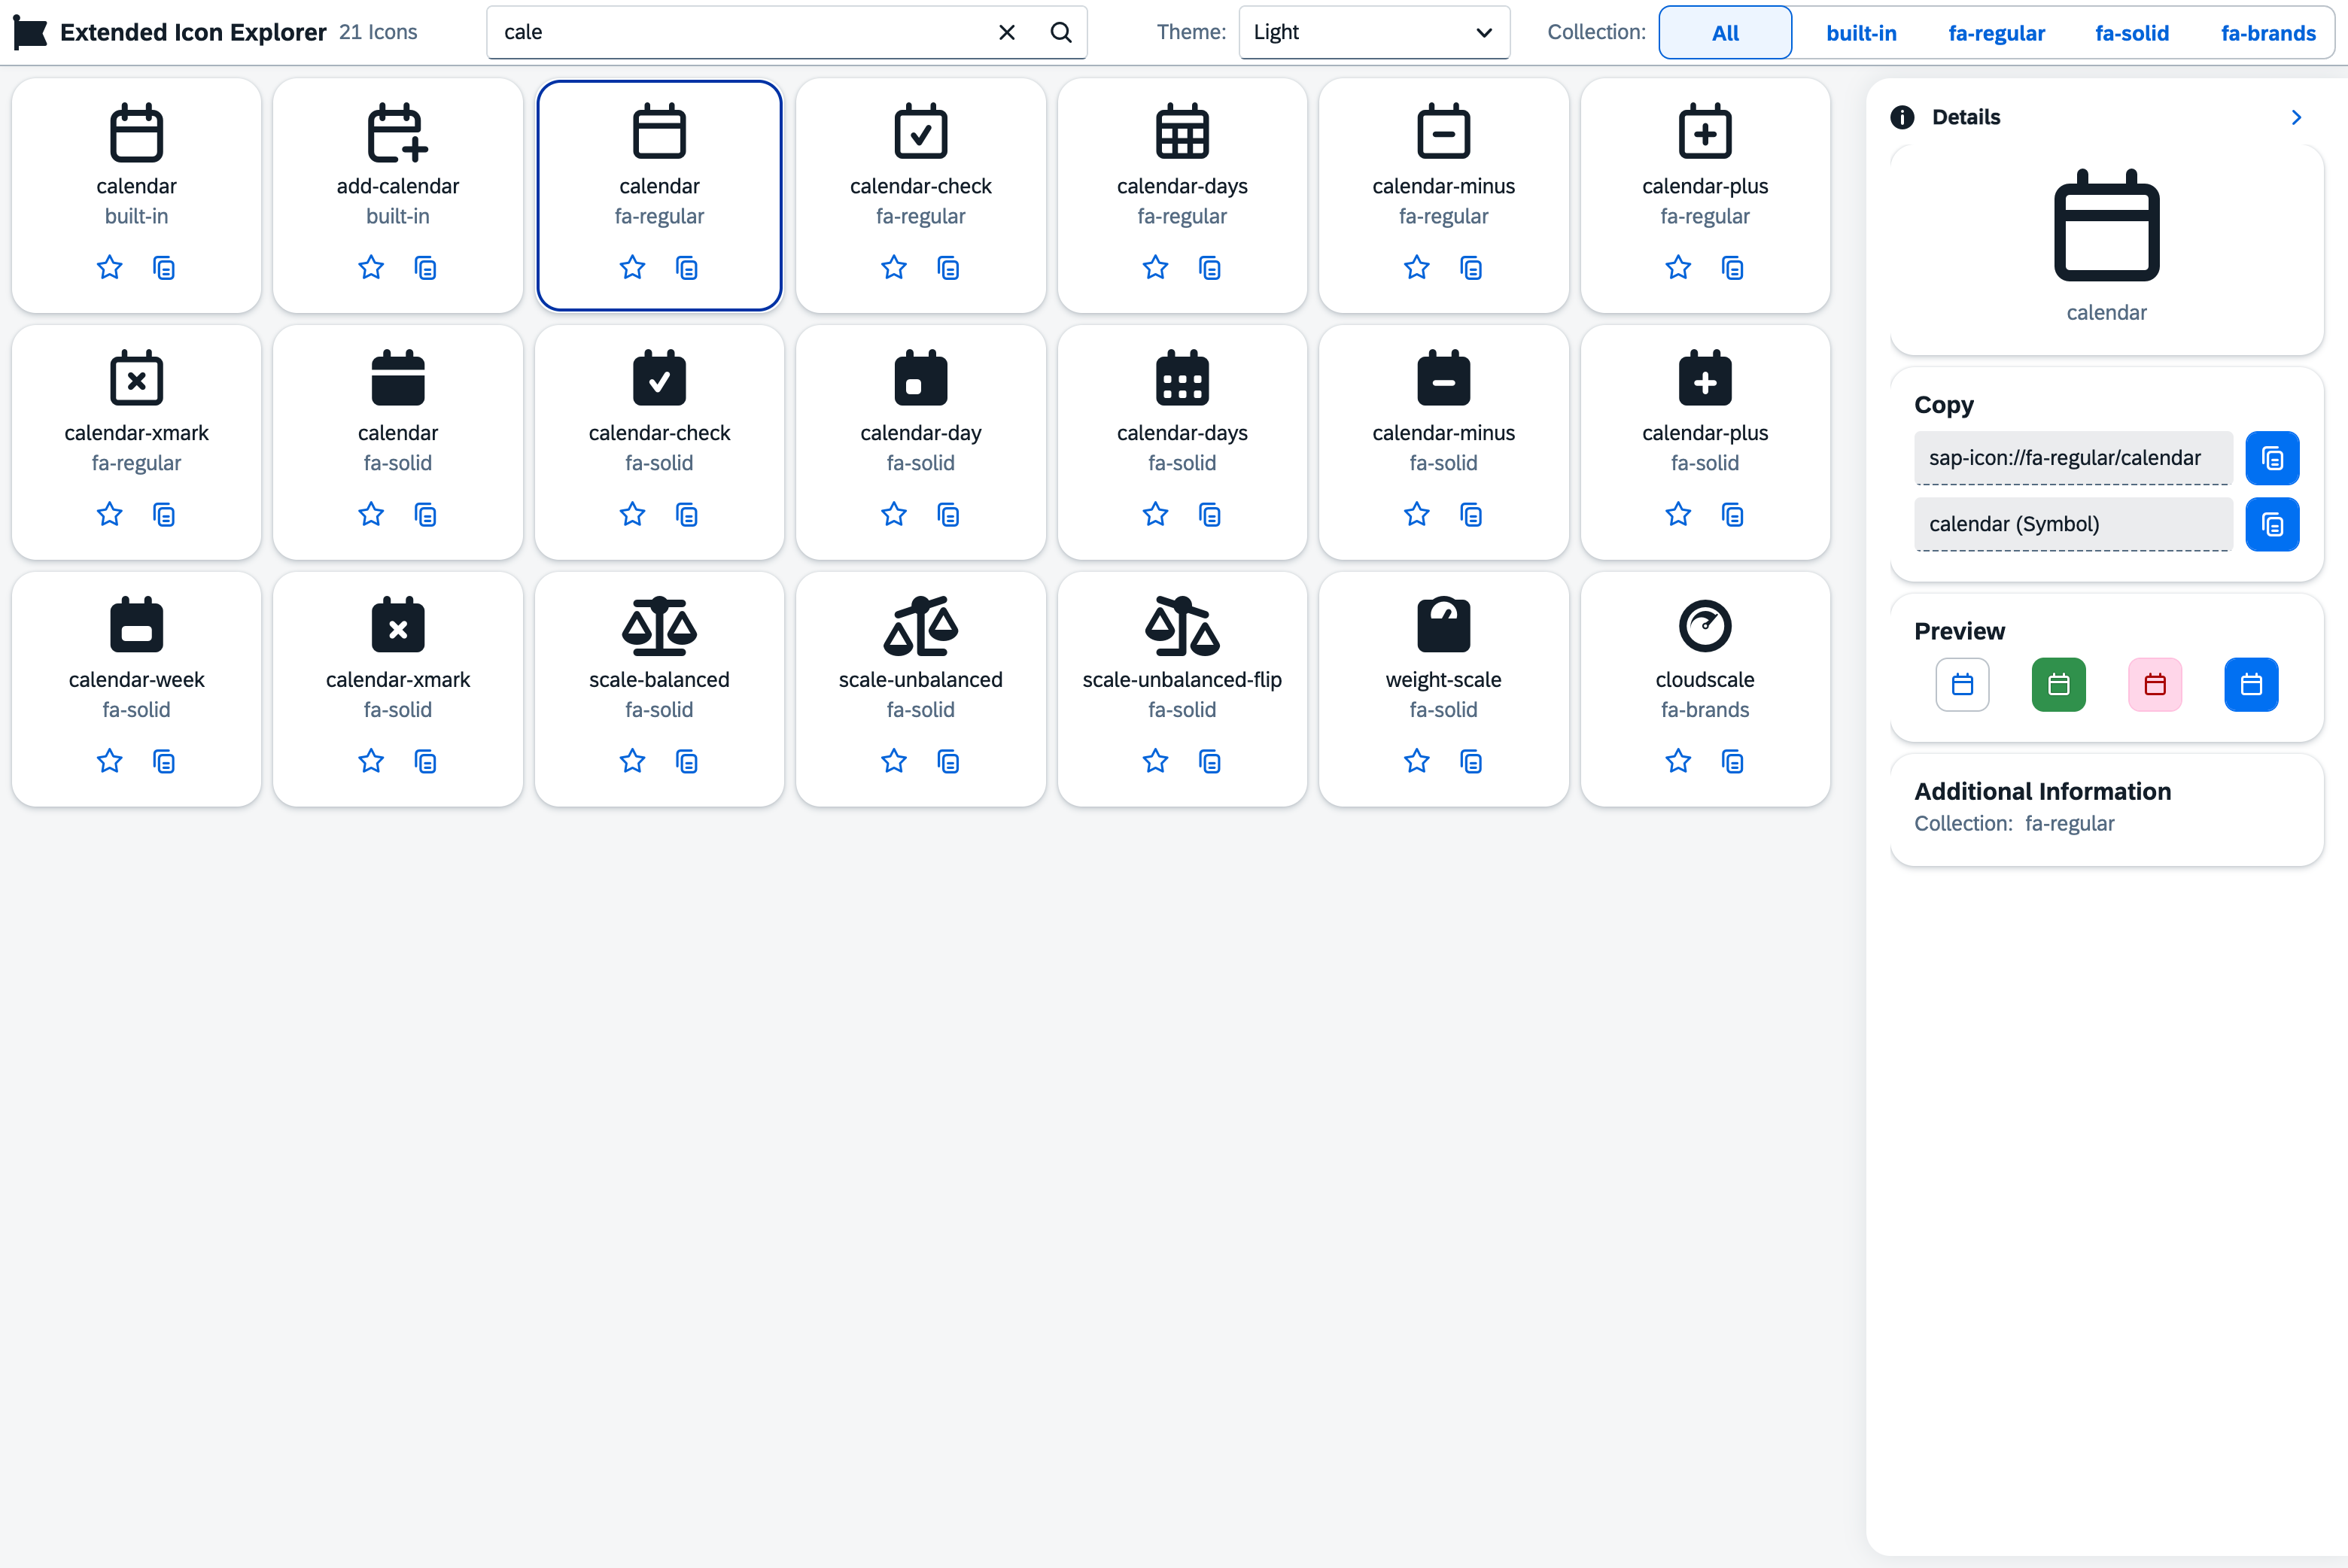
Task: Filter by built-in collection
Action: click(1861, 32)
